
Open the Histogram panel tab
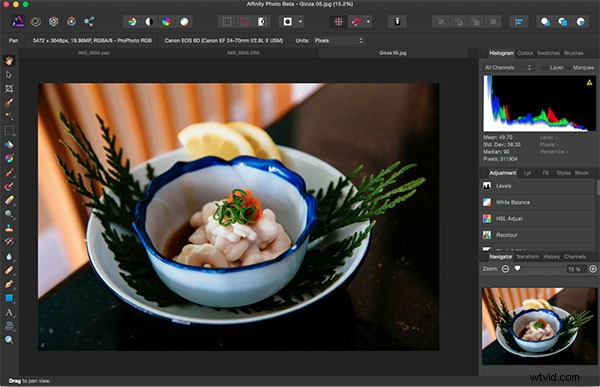[x=501, y=53]
